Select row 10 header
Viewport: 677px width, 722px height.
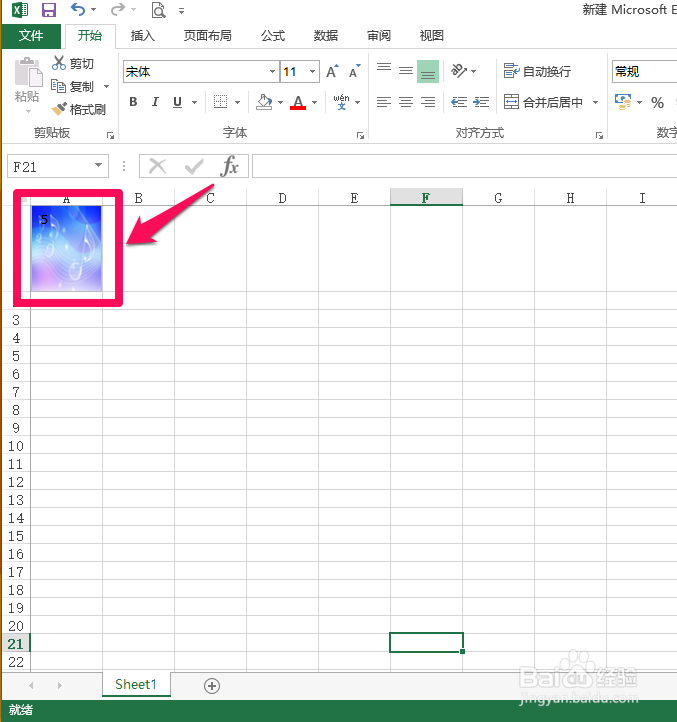(16, 446)
